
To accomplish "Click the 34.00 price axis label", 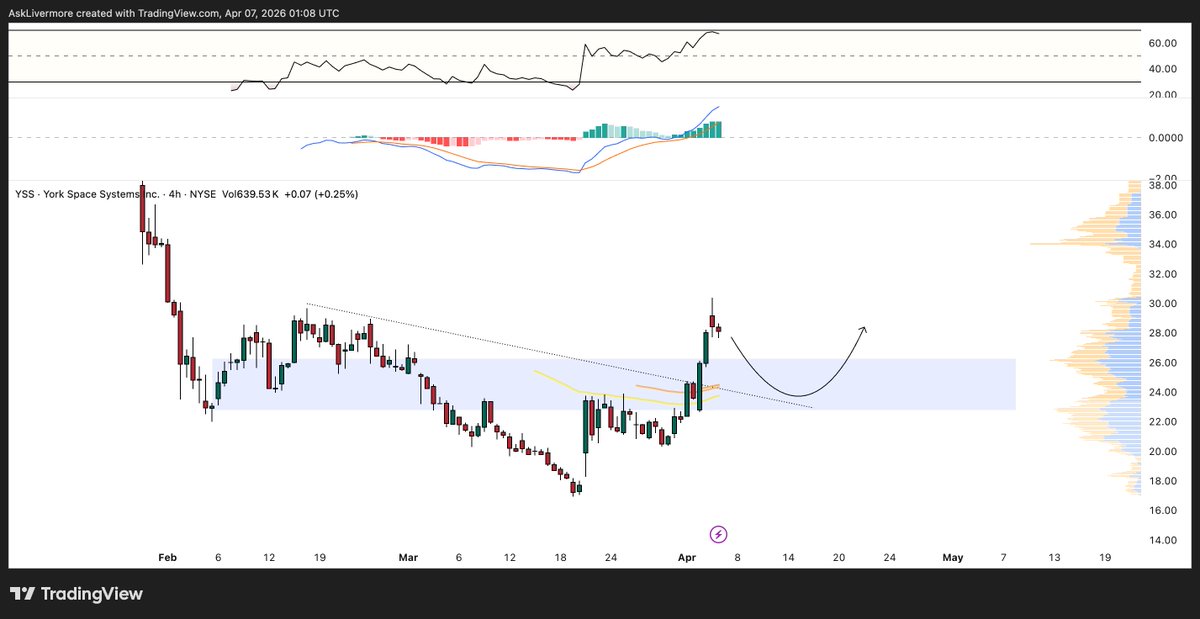I will [x=1161, y=244].
